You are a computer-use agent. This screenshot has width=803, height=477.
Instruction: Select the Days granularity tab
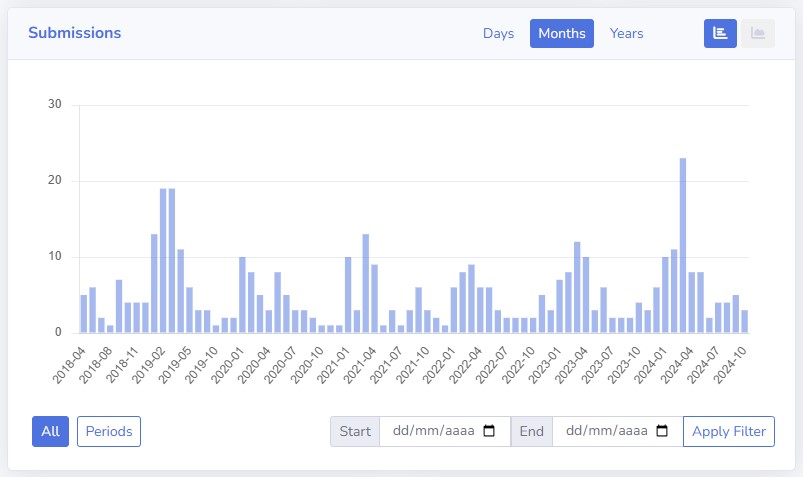(498, 33)
